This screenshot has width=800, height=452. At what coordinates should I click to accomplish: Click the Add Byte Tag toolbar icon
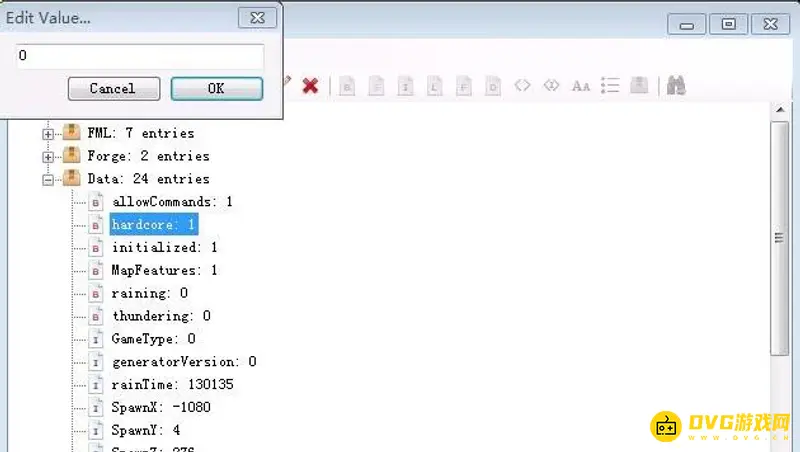tap(347, 86)
